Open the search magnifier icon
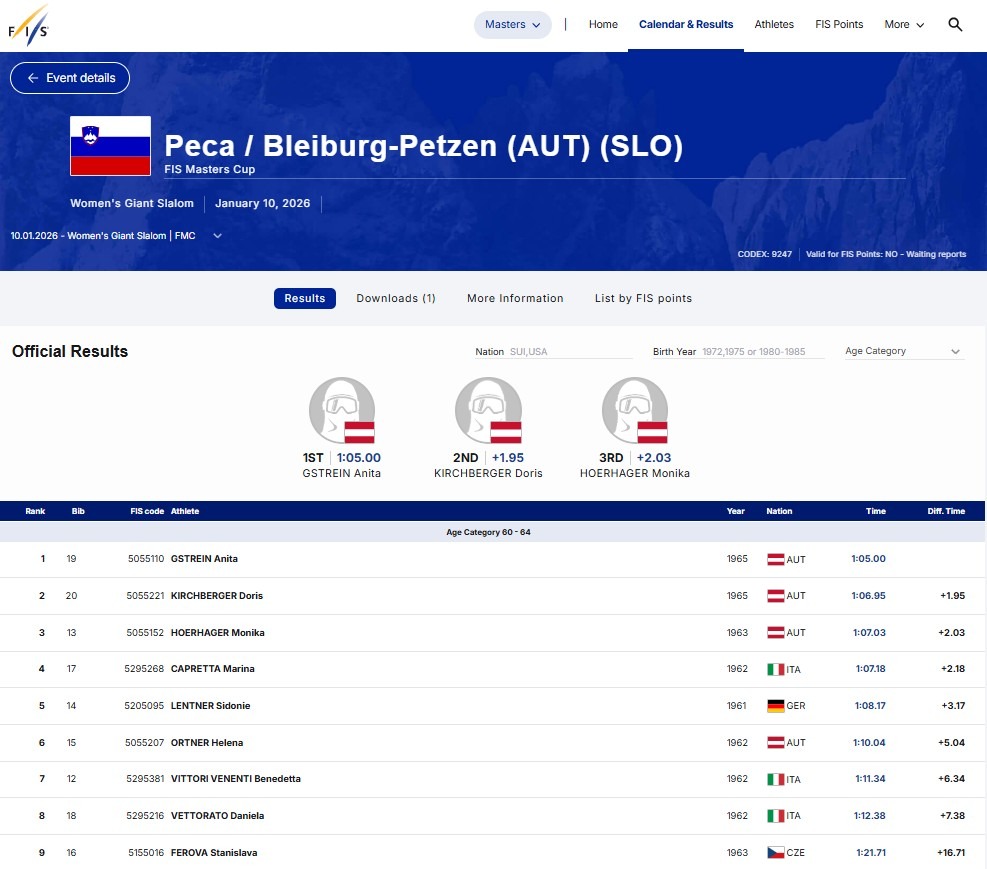This screenshot has height=869, width=987. point(955,25)
